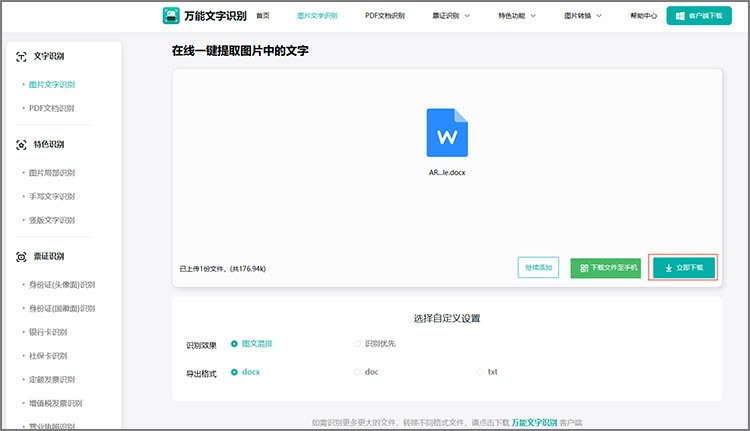Screen dimensions: 750x431
Task: Click the 票证识别 section icon in sidebar
Action: click(x=22, y=257)
